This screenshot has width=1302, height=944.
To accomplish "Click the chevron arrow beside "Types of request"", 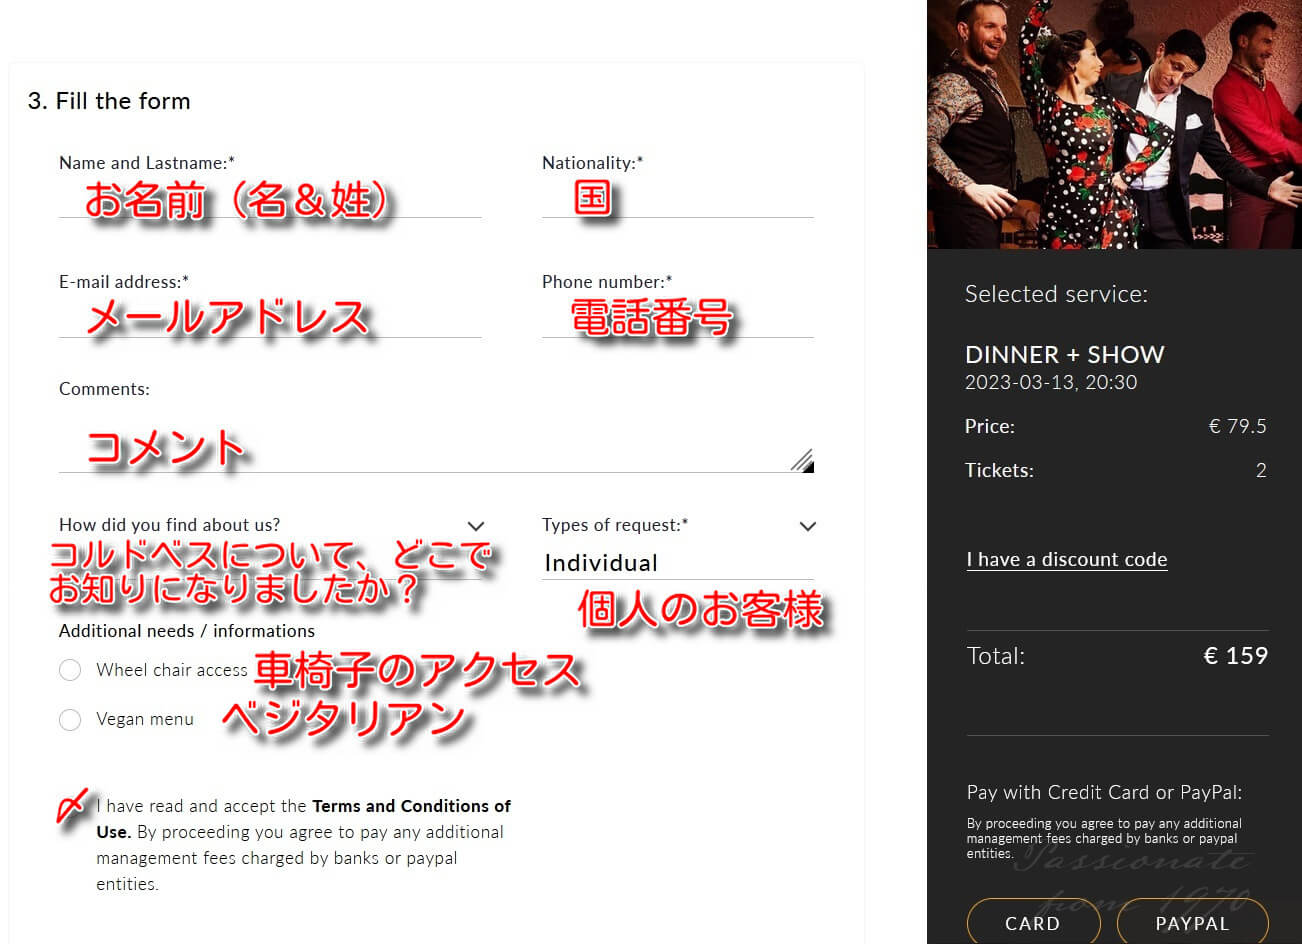I will tap(808, 526).
